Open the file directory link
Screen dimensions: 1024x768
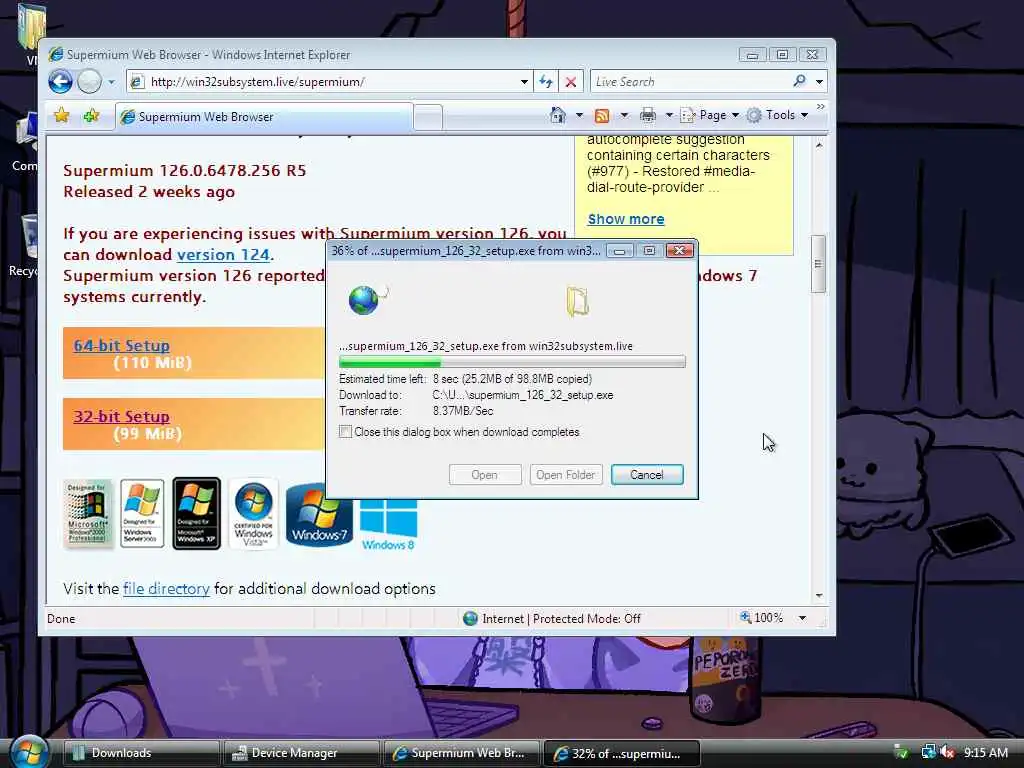click(166, 588)
